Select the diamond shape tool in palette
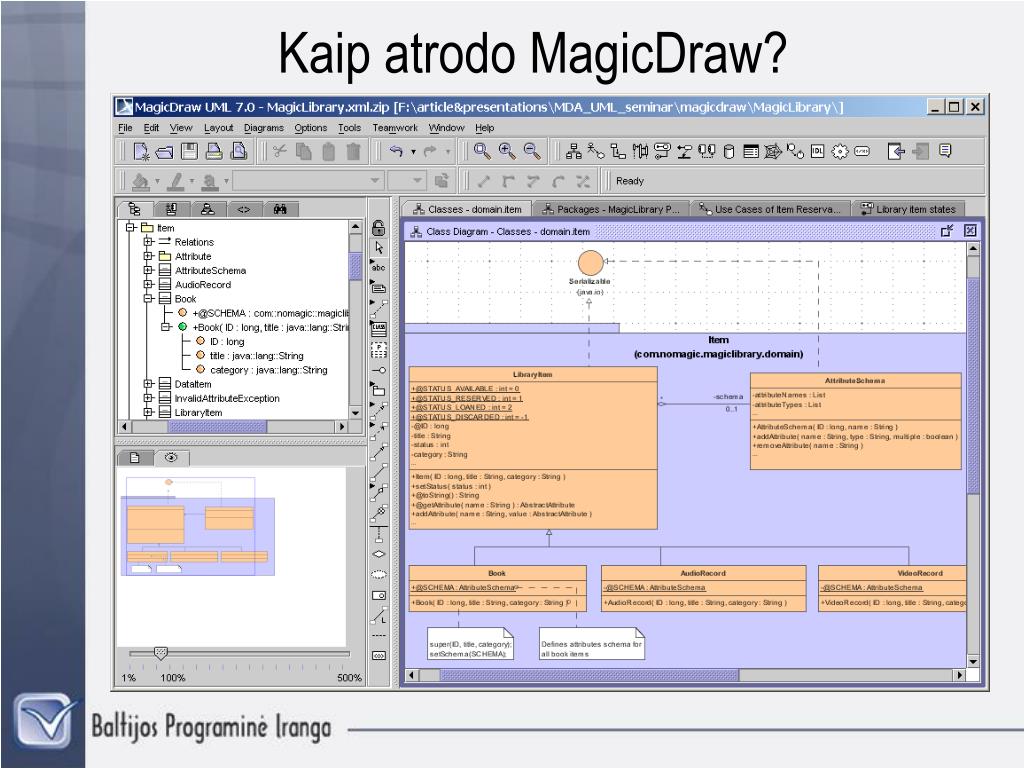Viewport: 1024px width, 768px height. tap(379, 554)
